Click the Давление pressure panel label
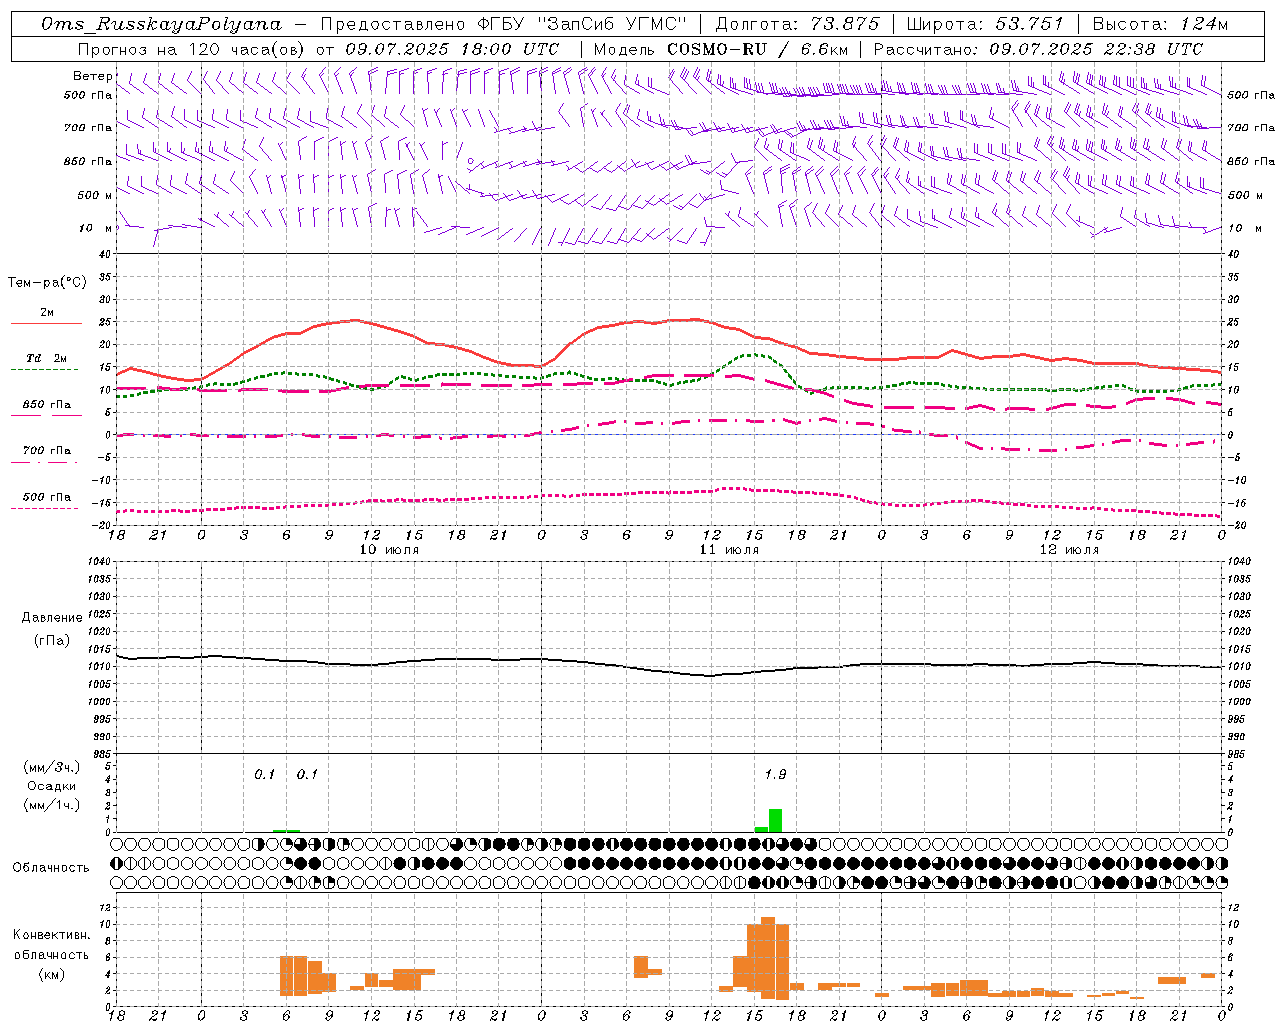The width and height of the screenshot is (1280, 1024). coord(52,618)
